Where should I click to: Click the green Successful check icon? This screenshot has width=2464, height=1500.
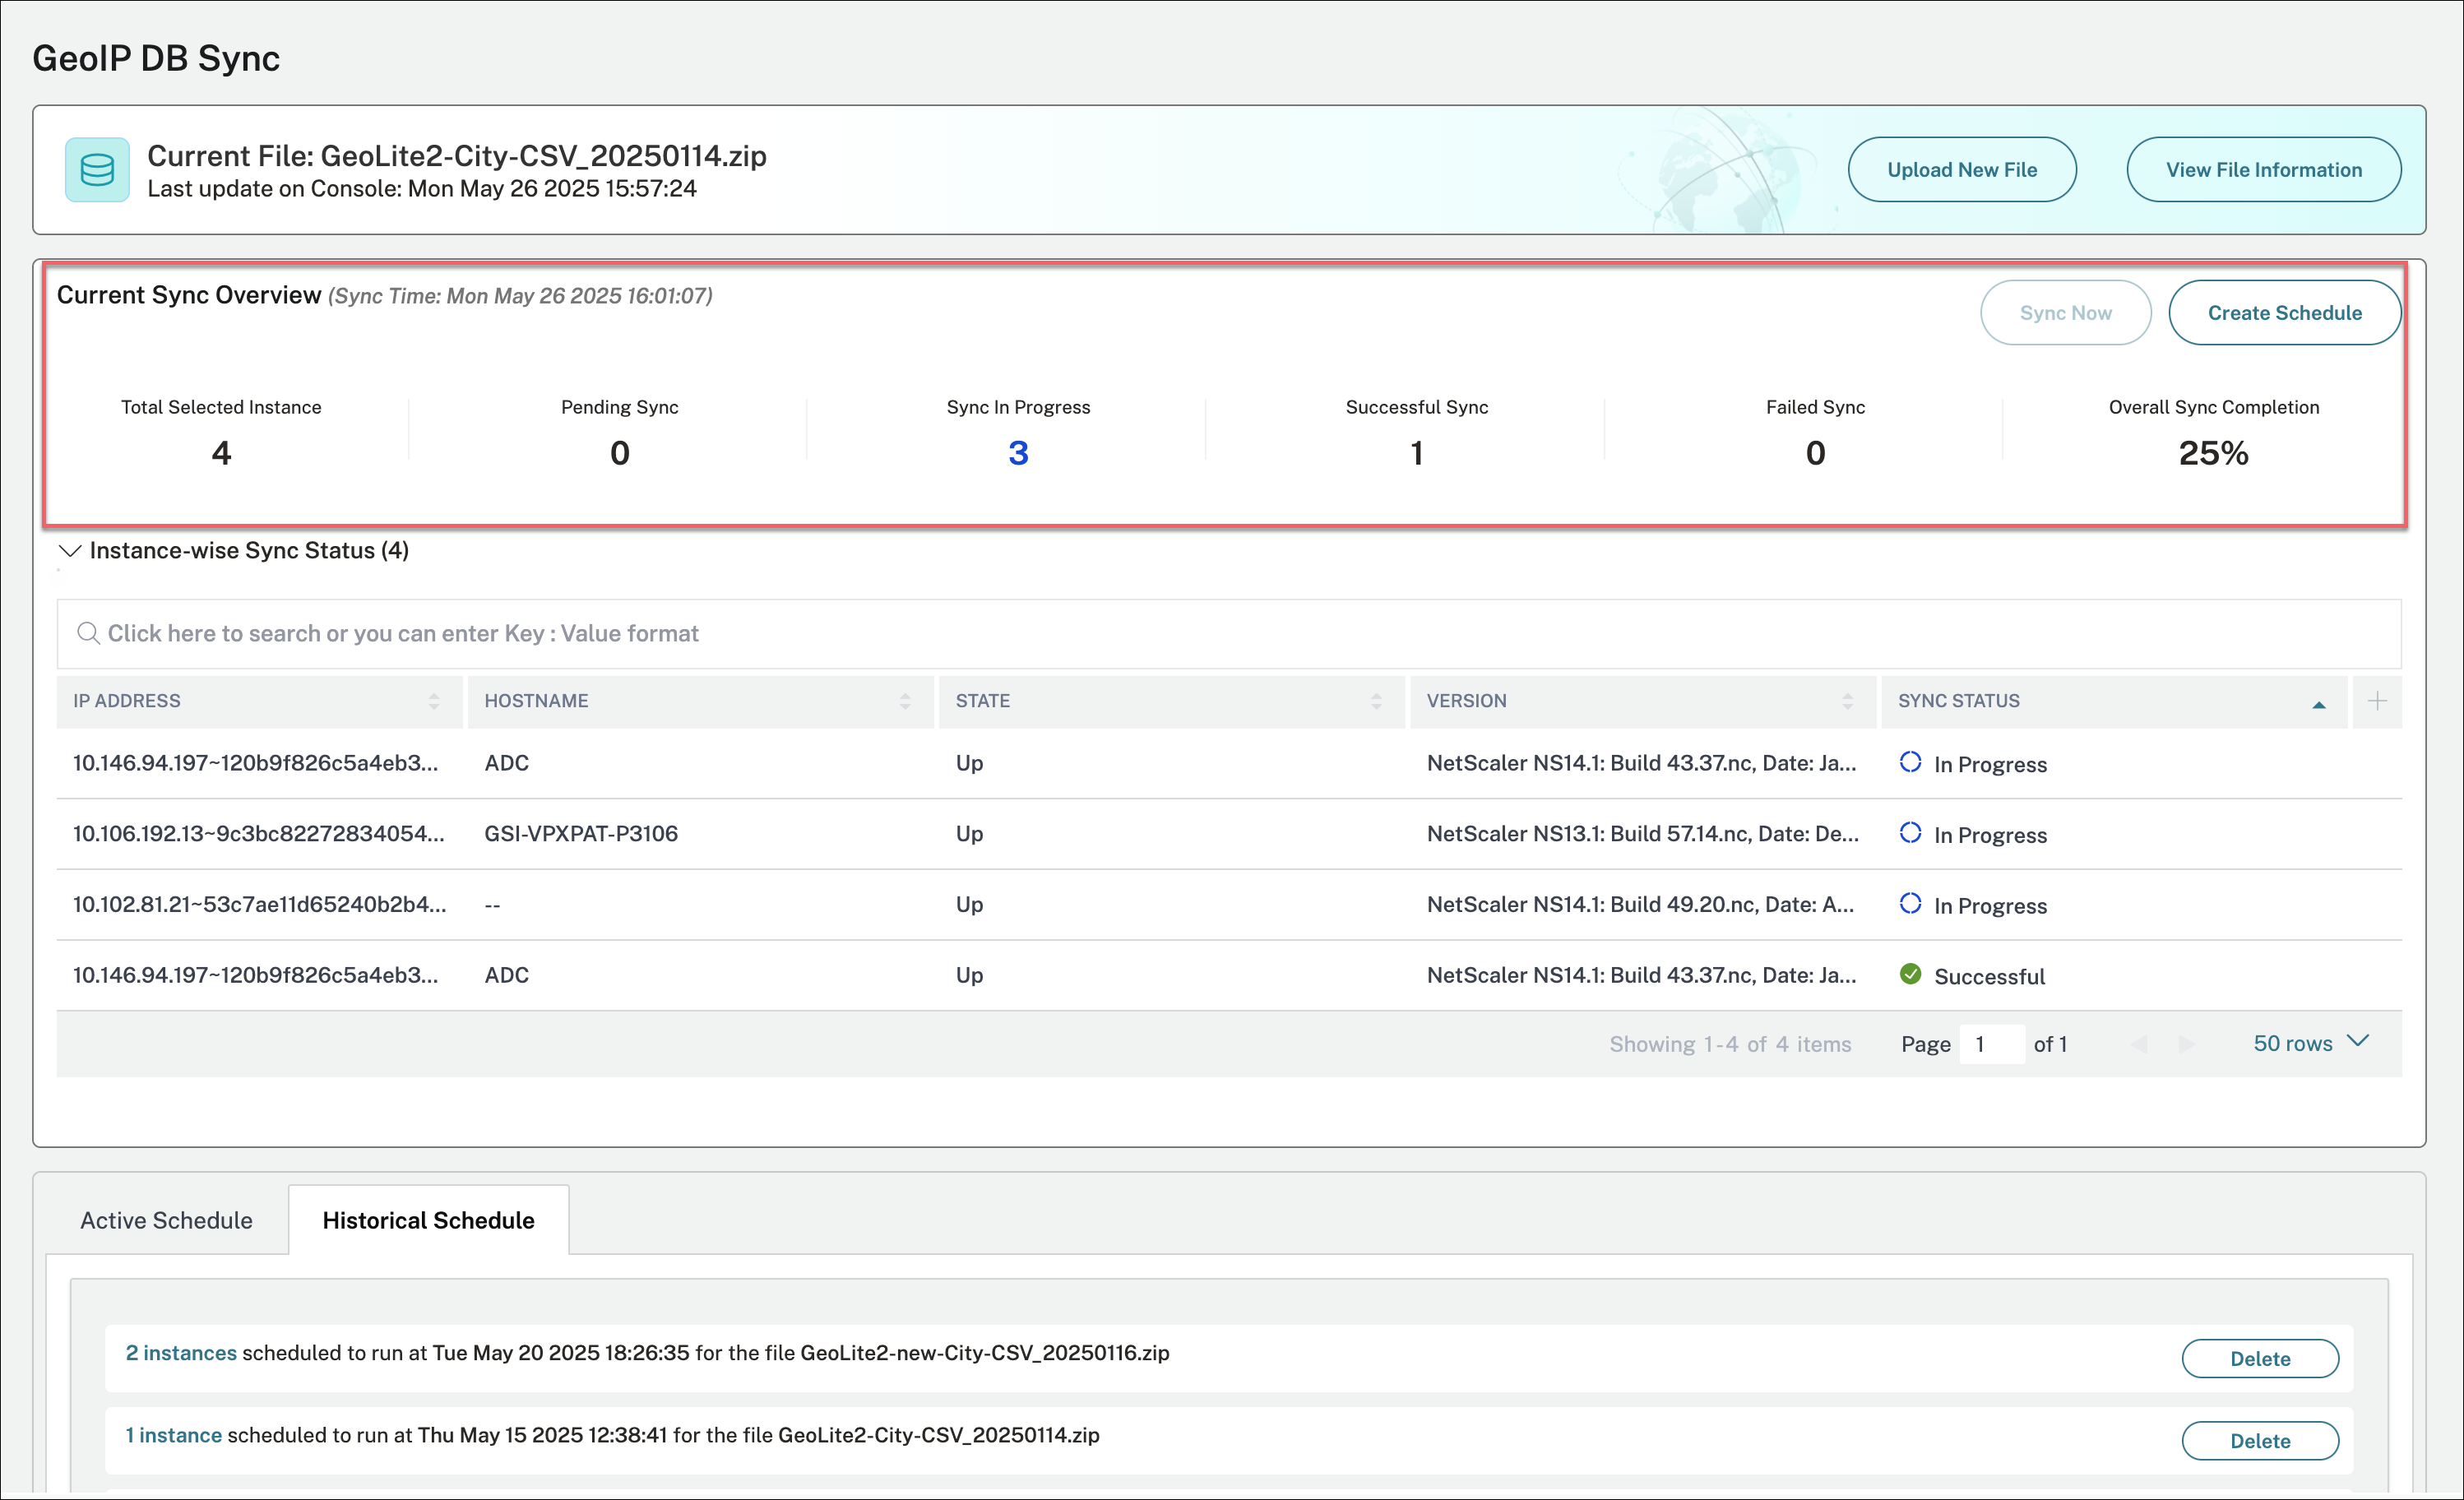(x=1910, y=974)
